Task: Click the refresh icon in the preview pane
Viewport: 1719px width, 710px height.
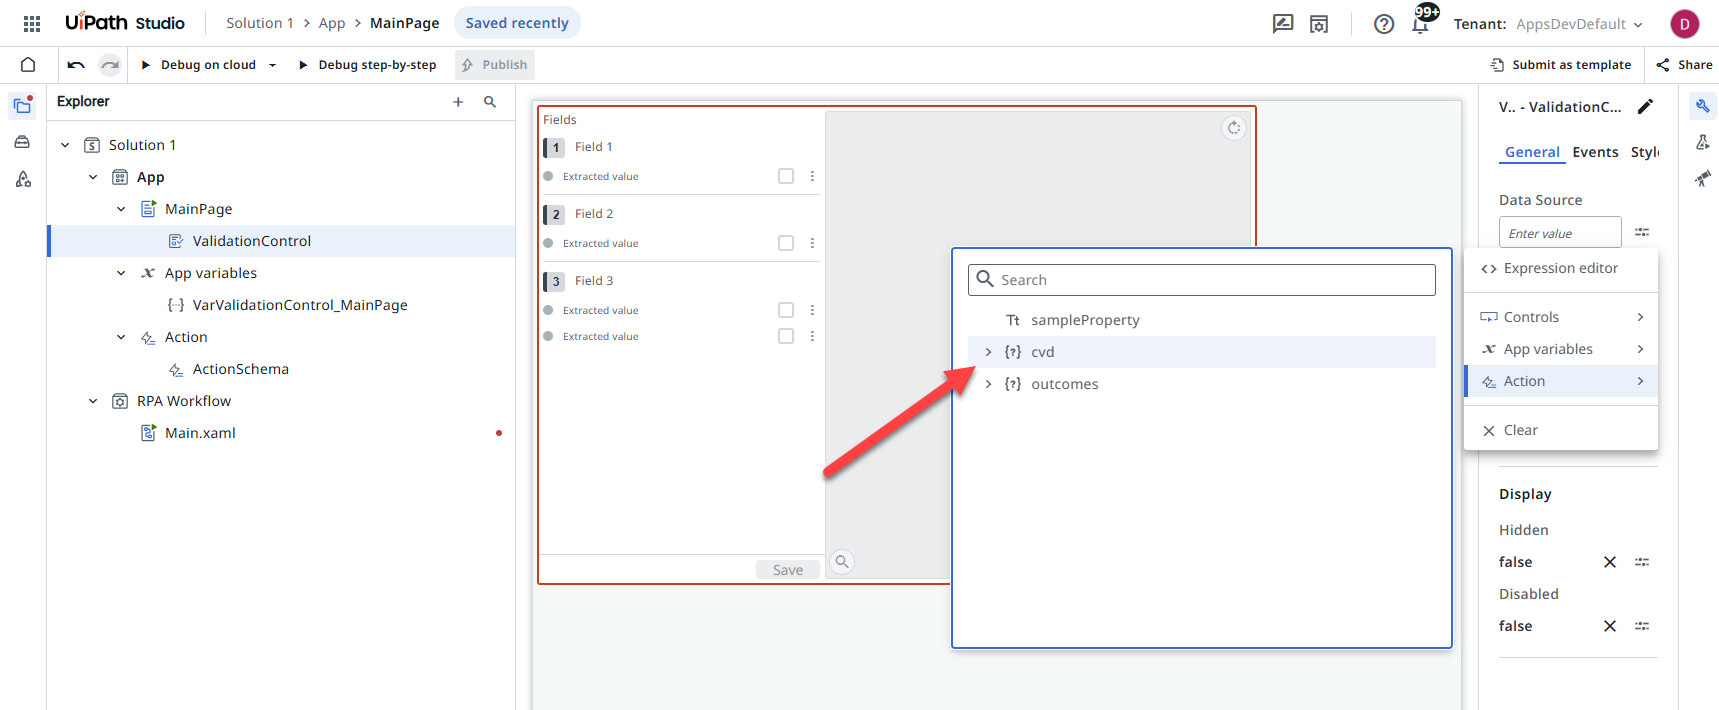Action: (x=1234, y=128)
